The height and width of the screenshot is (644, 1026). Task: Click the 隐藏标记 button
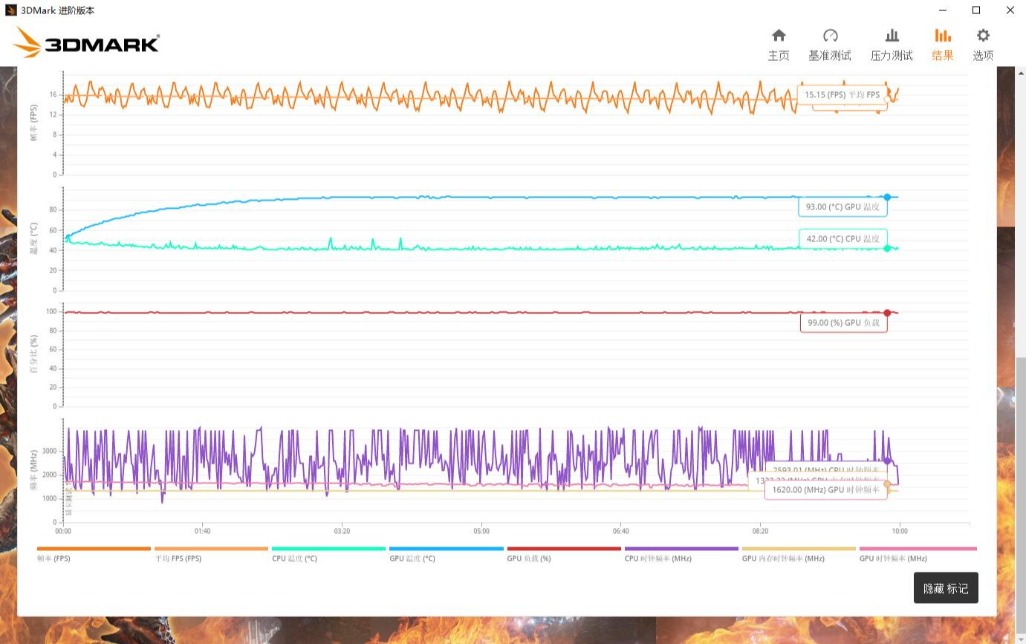946,588
